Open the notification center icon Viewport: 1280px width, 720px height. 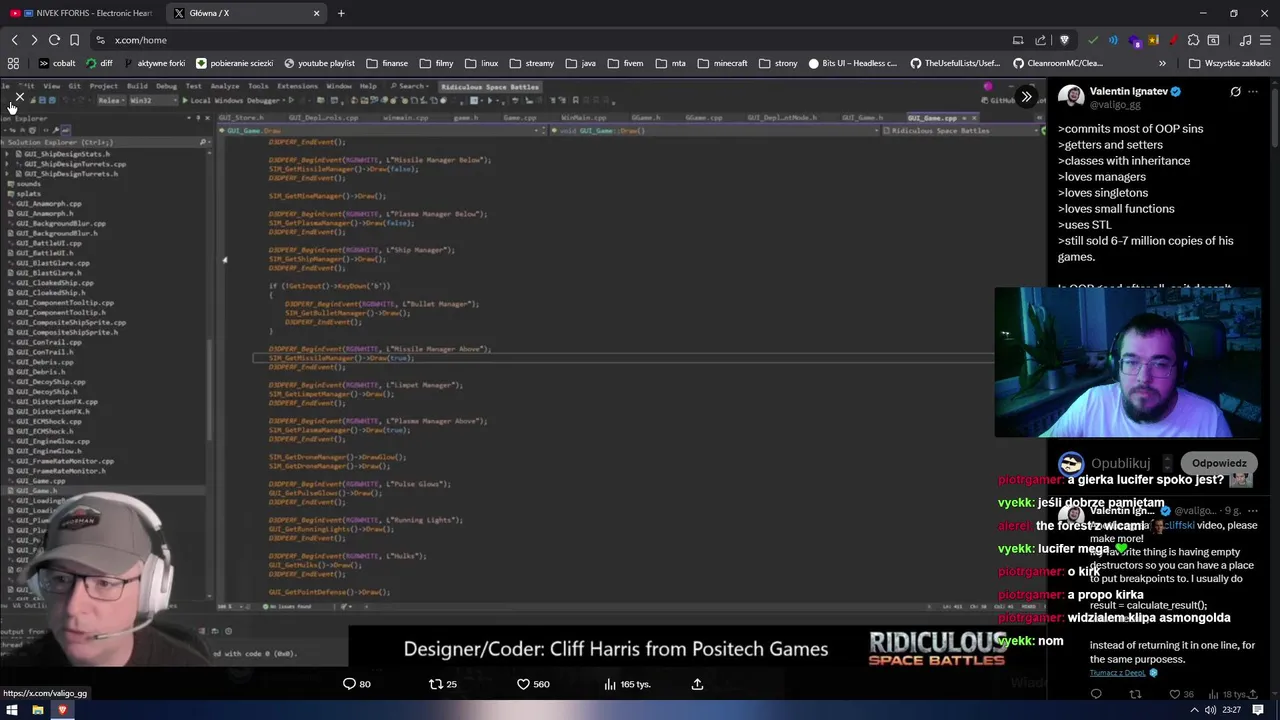[x=1257, y=710]
